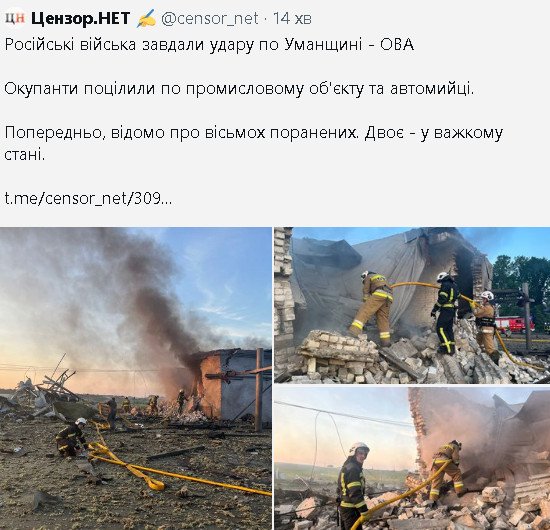Open the large smoke plume photo
The width and height of the screenshot is (550, 530).
(x=136, y=378)
